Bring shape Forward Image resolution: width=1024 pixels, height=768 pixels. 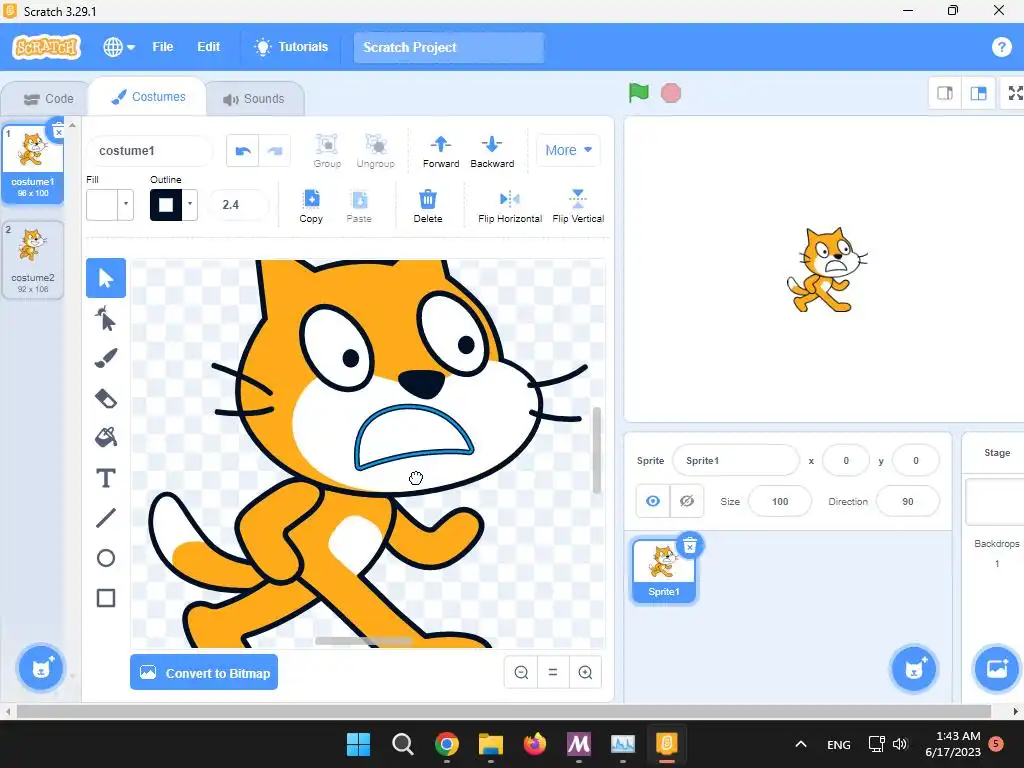(x=441, y=151)
